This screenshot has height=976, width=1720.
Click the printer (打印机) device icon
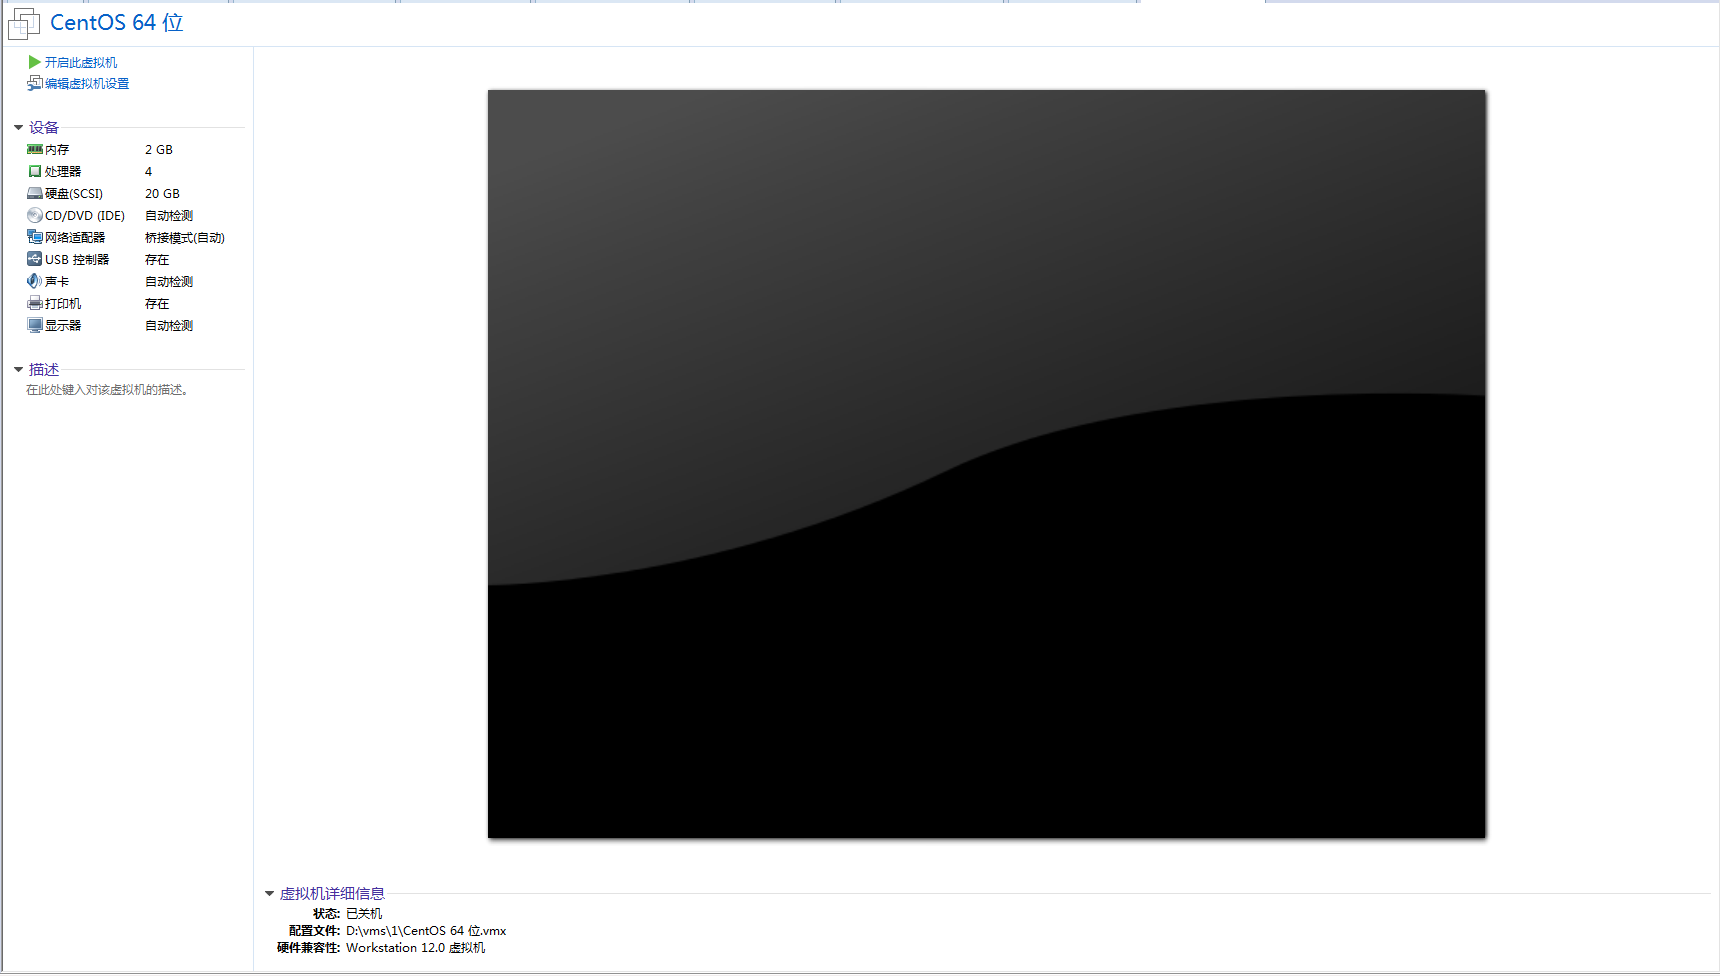click(35, 303)
